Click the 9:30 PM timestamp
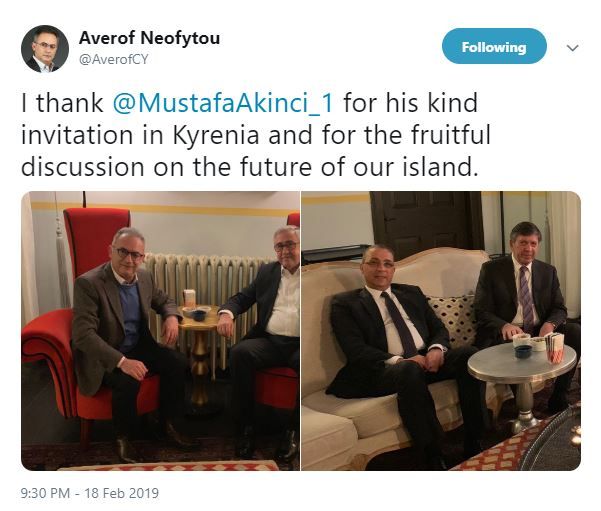 pyautogui.click(x=45, y=493)
